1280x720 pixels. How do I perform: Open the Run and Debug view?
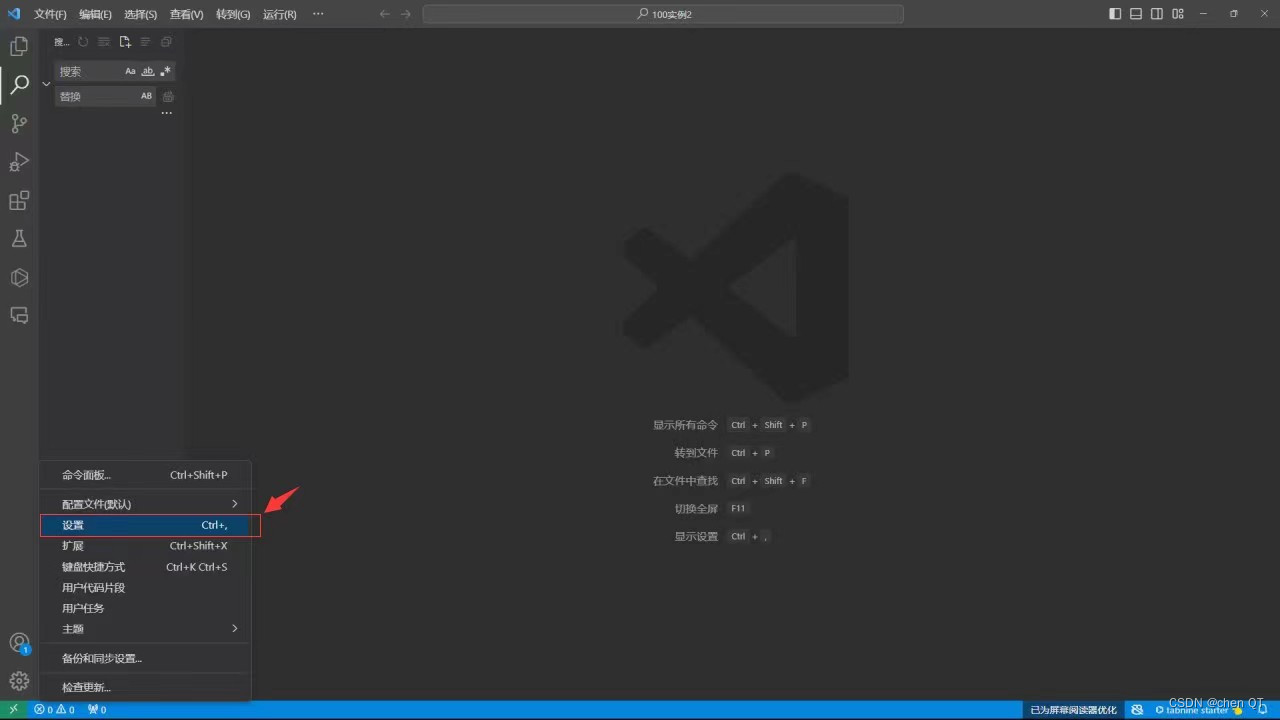[x=19, y=162]
